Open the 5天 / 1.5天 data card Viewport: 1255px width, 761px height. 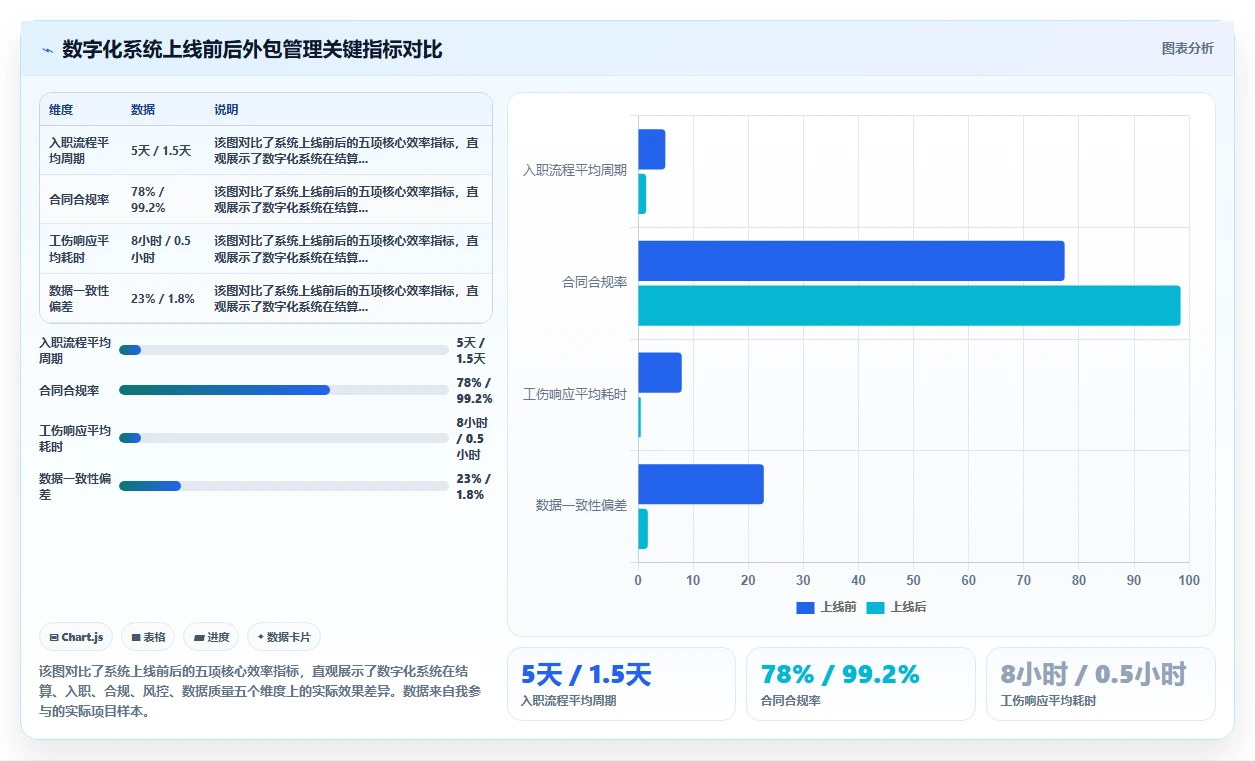tap(621, 684)
